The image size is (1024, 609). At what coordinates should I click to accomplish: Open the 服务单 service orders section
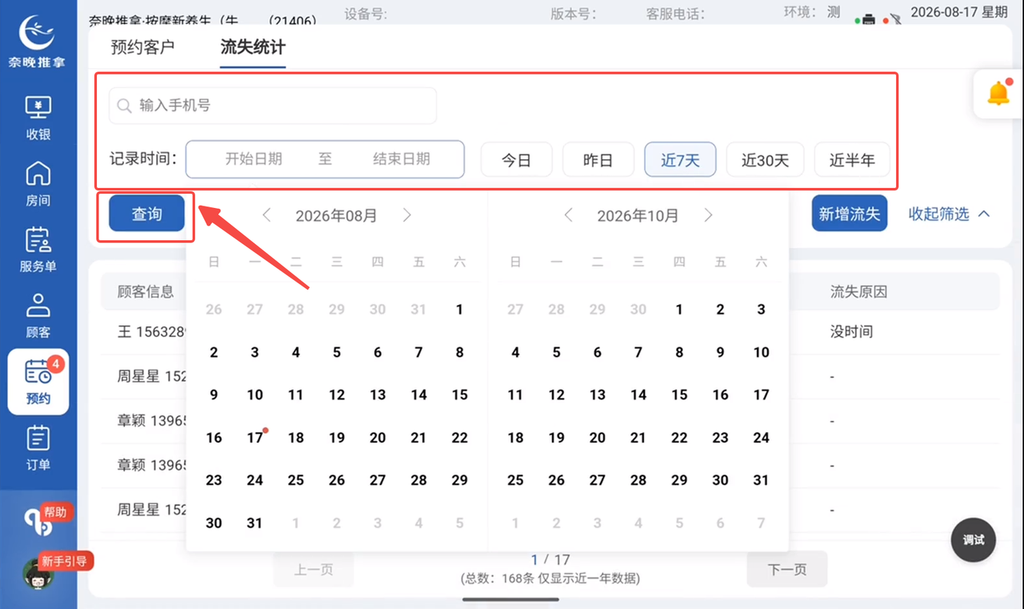[38, 250]
